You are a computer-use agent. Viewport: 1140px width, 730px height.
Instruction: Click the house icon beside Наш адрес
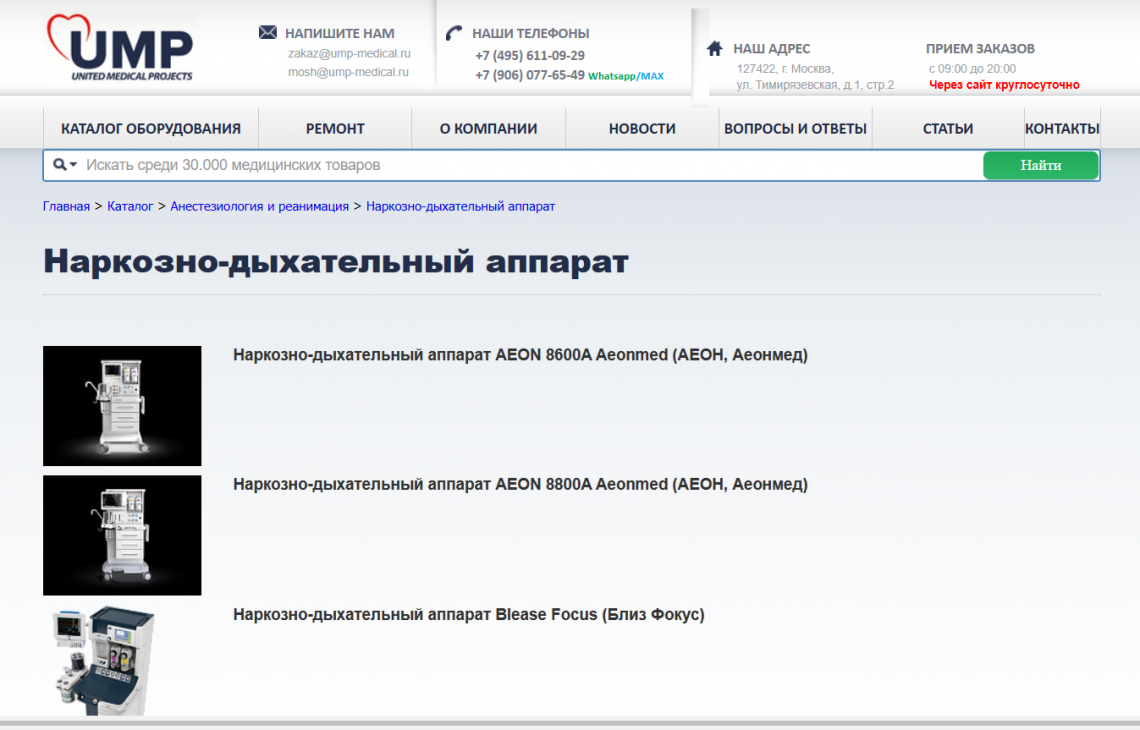click(715, 48)
